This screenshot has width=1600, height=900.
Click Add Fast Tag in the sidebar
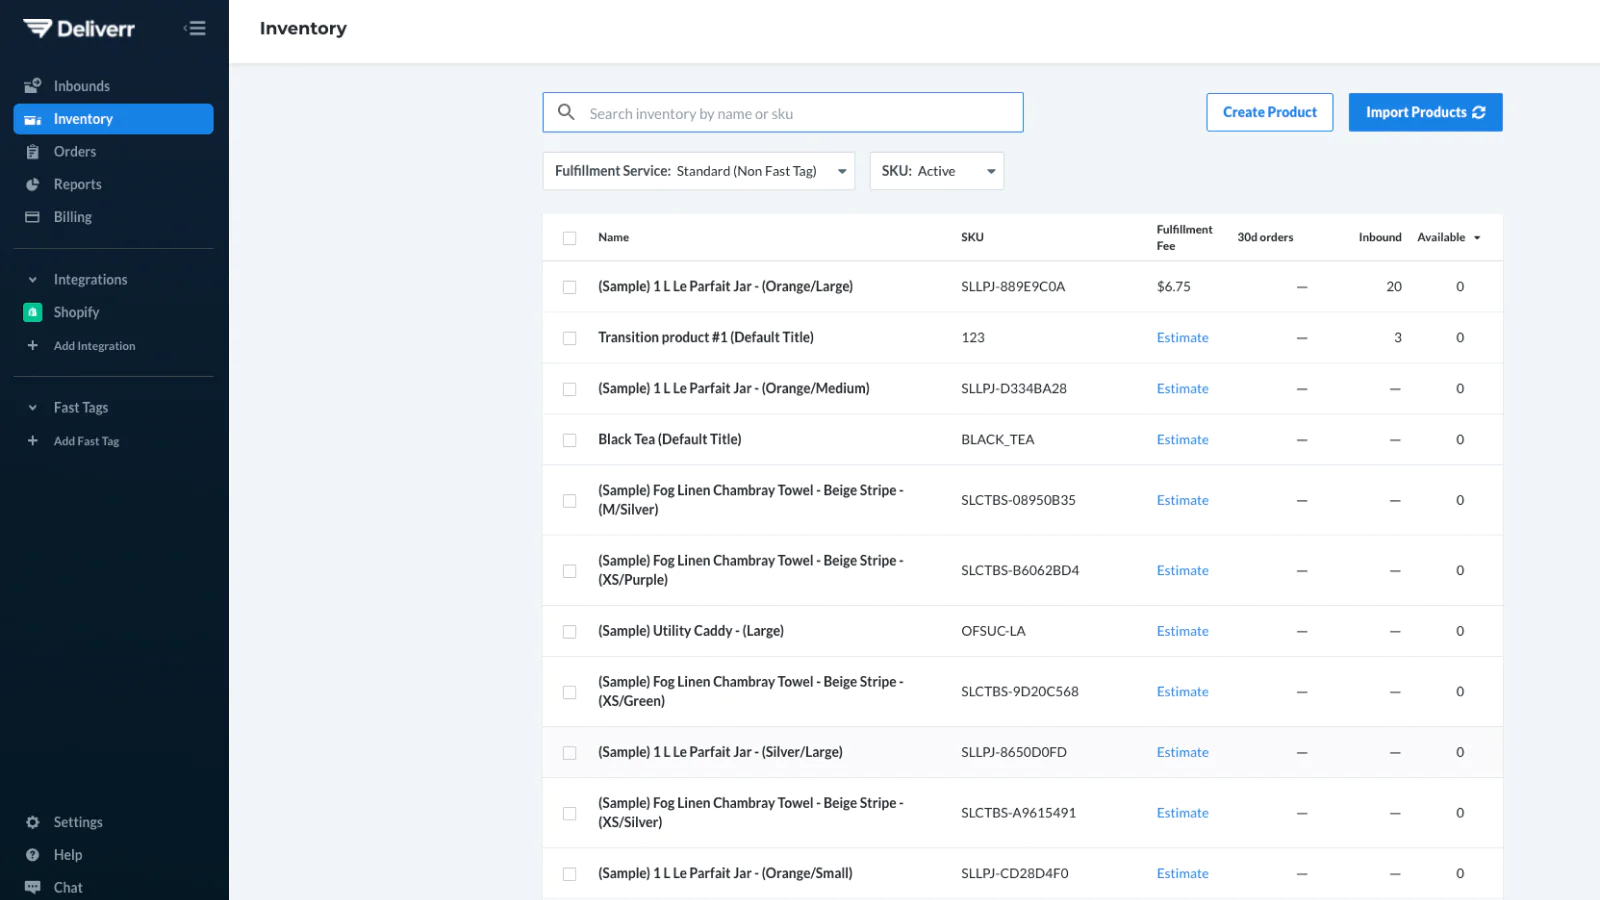pos(86,441)
